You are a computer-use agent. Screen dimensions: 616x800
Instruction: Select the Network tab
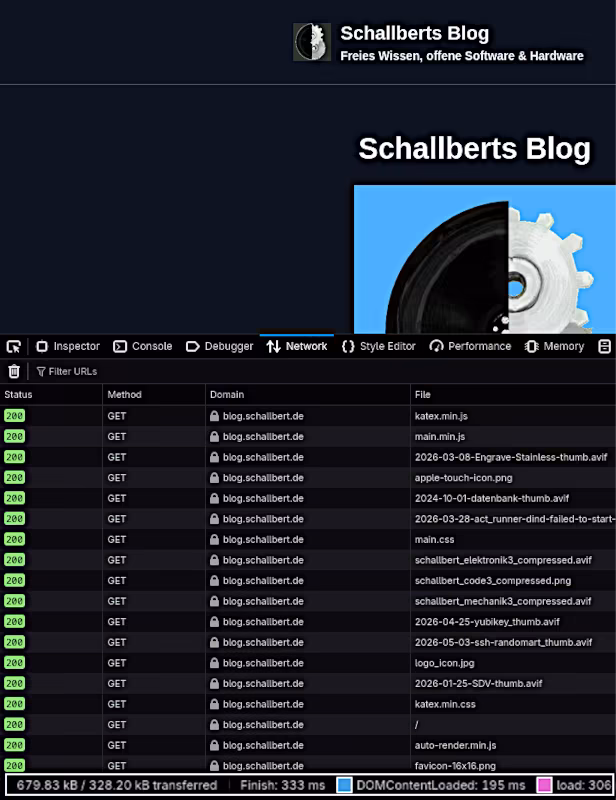point(297,346)
